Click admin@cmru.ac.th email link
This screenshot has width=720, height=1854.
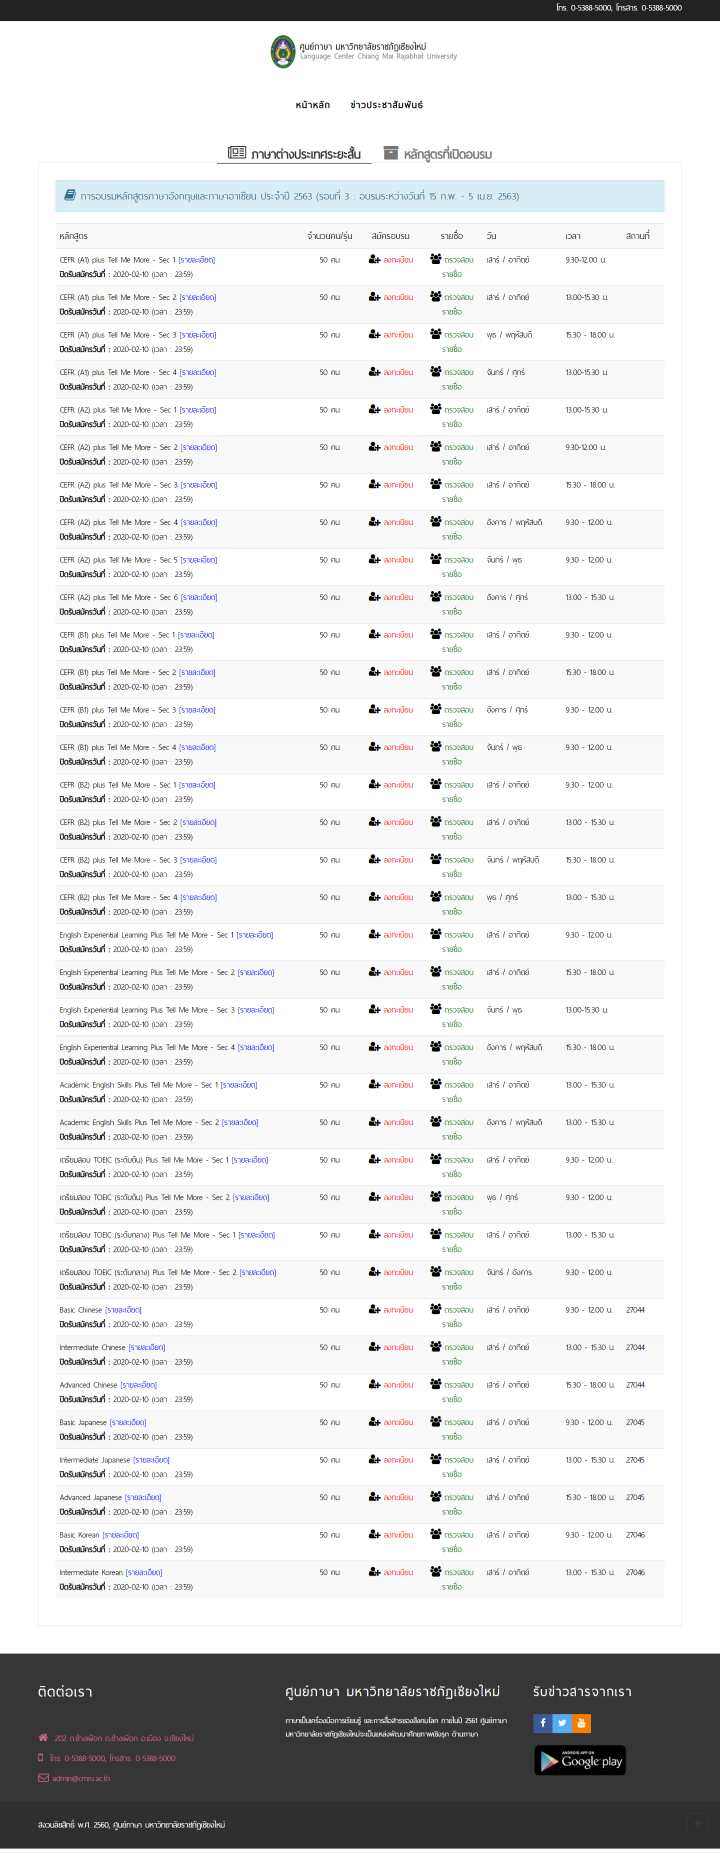(x=81, y=1778)
